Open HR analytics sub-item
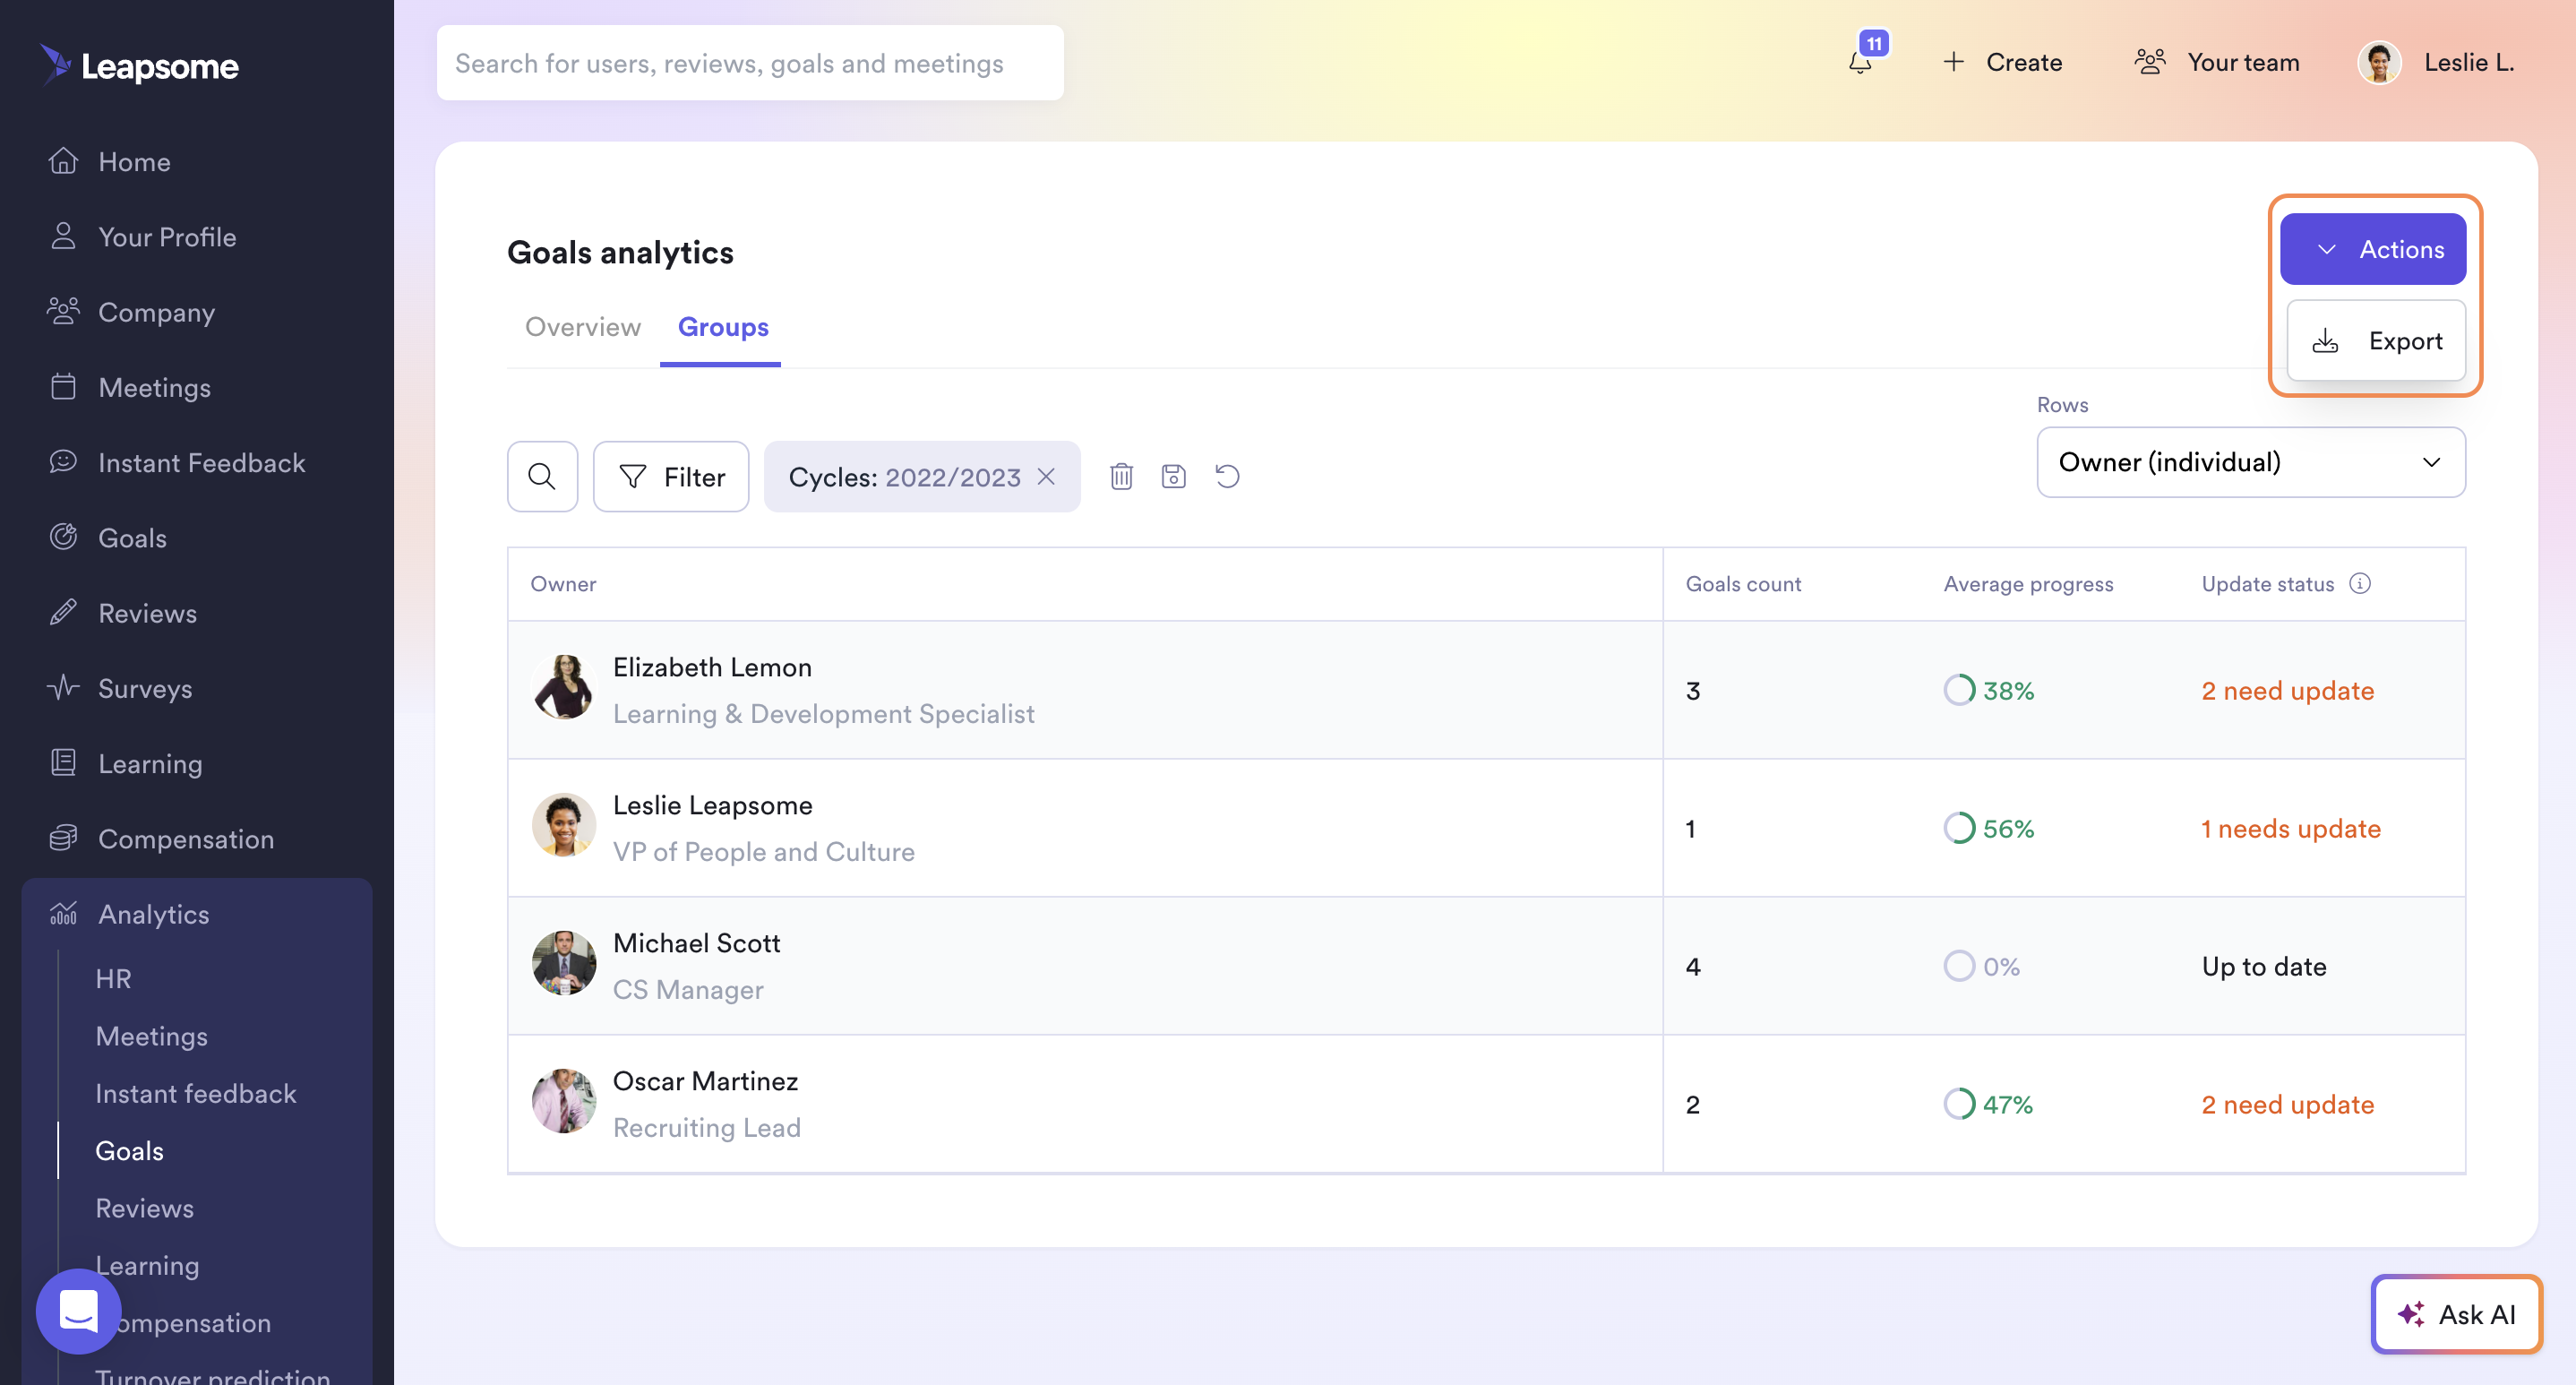2576x1385 pixels. coord(113,978)
